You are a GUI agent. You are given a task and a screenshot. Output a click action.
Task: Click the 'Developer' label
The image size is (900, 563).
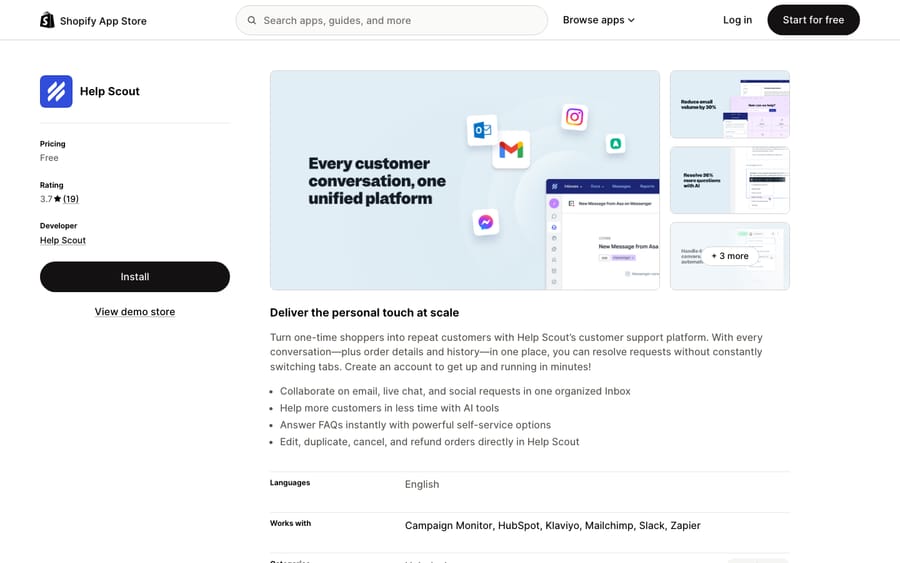click(58, 226)
